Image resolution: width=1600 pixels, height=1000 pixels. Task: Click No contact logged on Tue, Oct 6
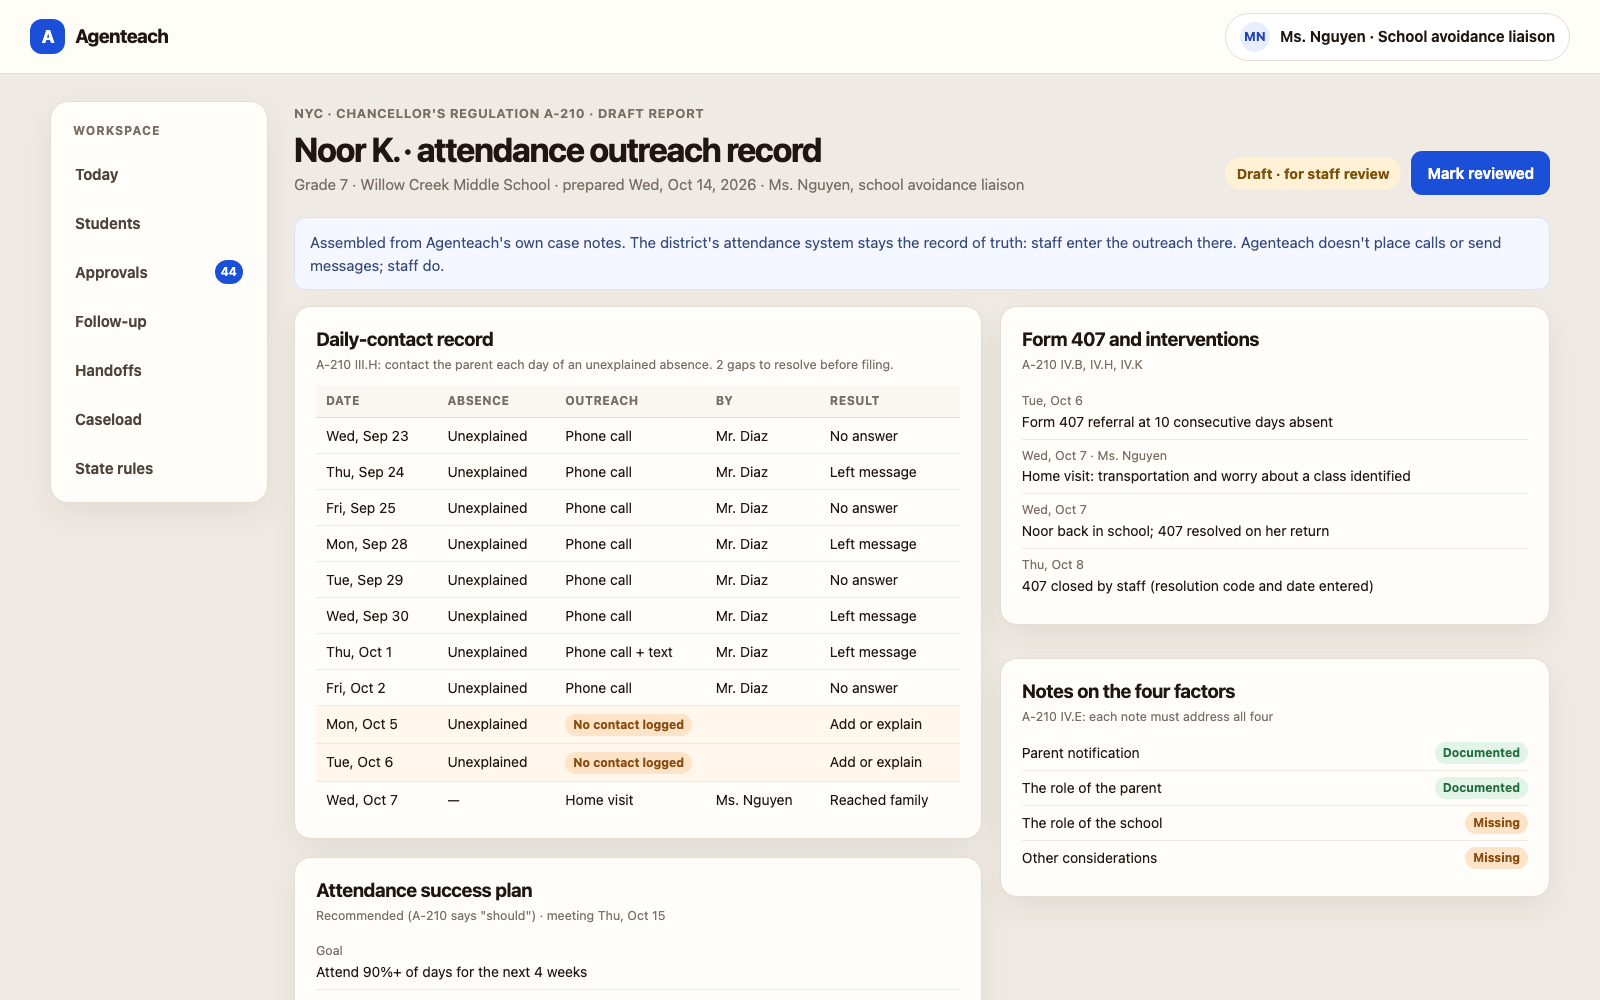pyautogui.click(x=628, y=763)
